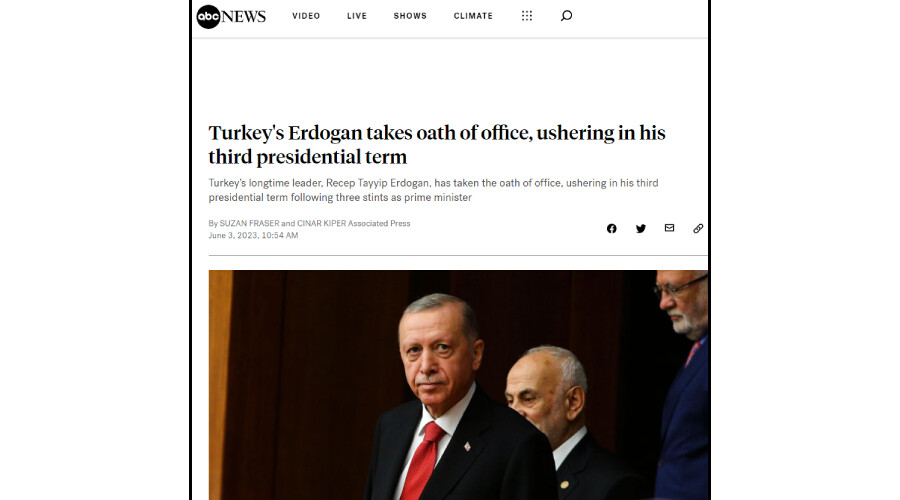Click the article summary paragraph
900x500 pixels.
[433, 190]
